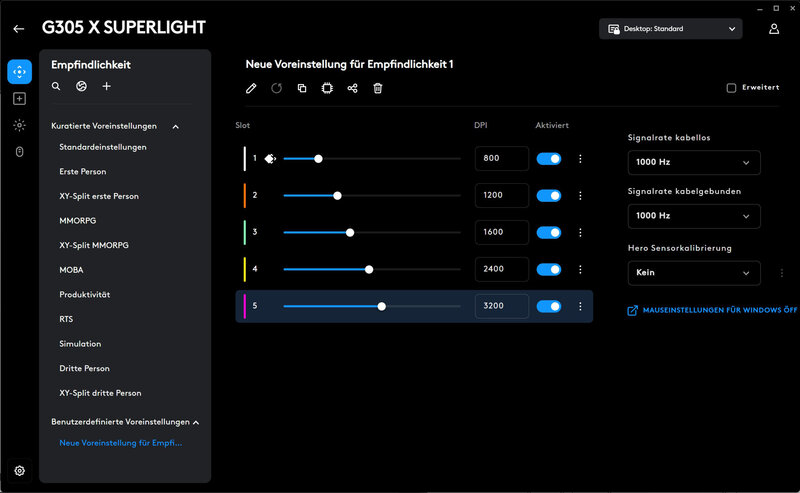Open the Desktop: Standard profile dropdown
The height and width of the screenshot is (493, 800).
pos(670,29)
